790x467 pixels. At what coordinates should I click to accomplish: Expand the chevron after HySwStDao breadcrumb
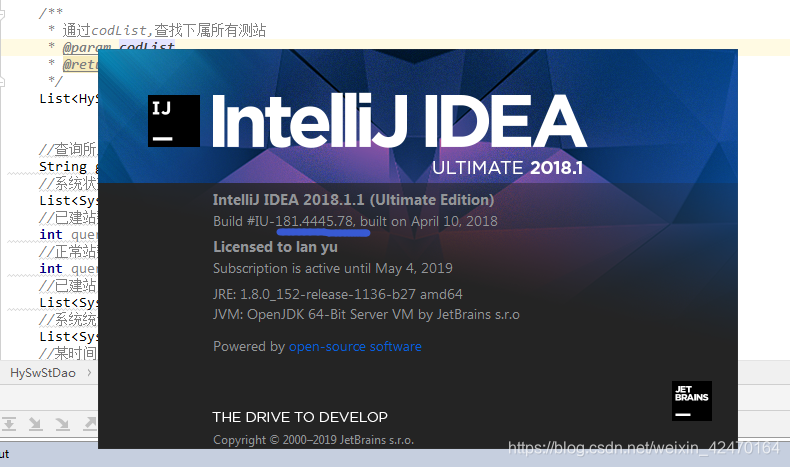(x=89, y=373)
